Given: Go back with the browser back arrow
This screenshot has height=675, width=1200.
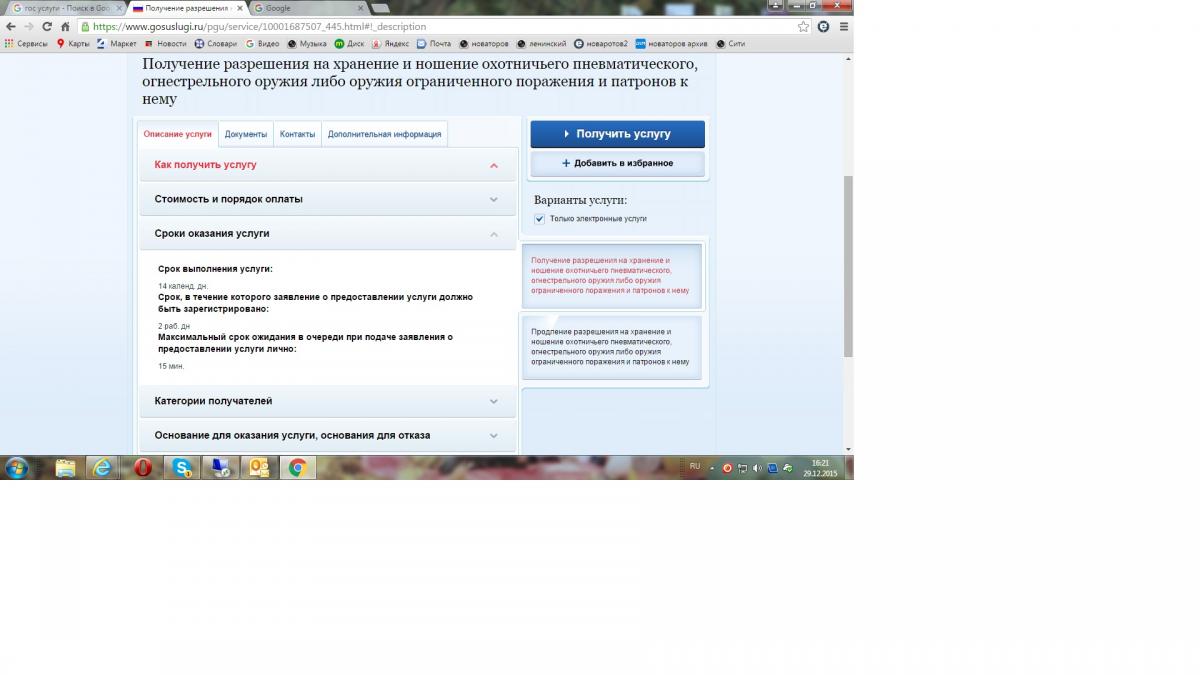Looking at the screenshot, I should pyautogui.click(x=11, y=27).
